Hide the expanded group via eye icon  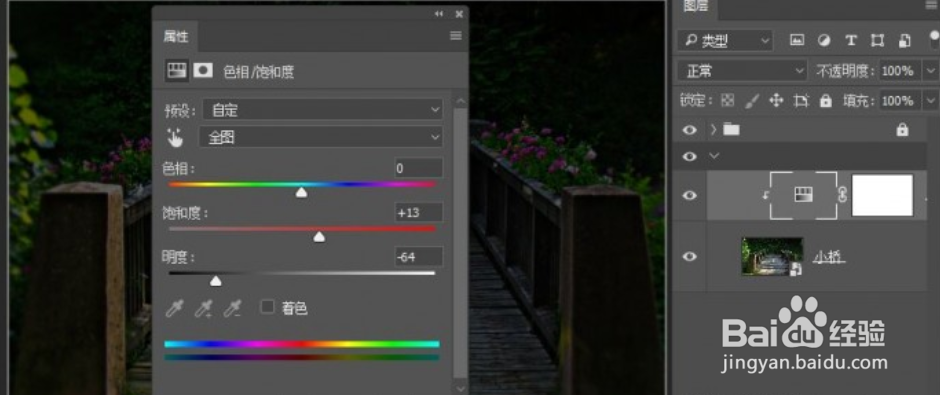coord(690,156)
